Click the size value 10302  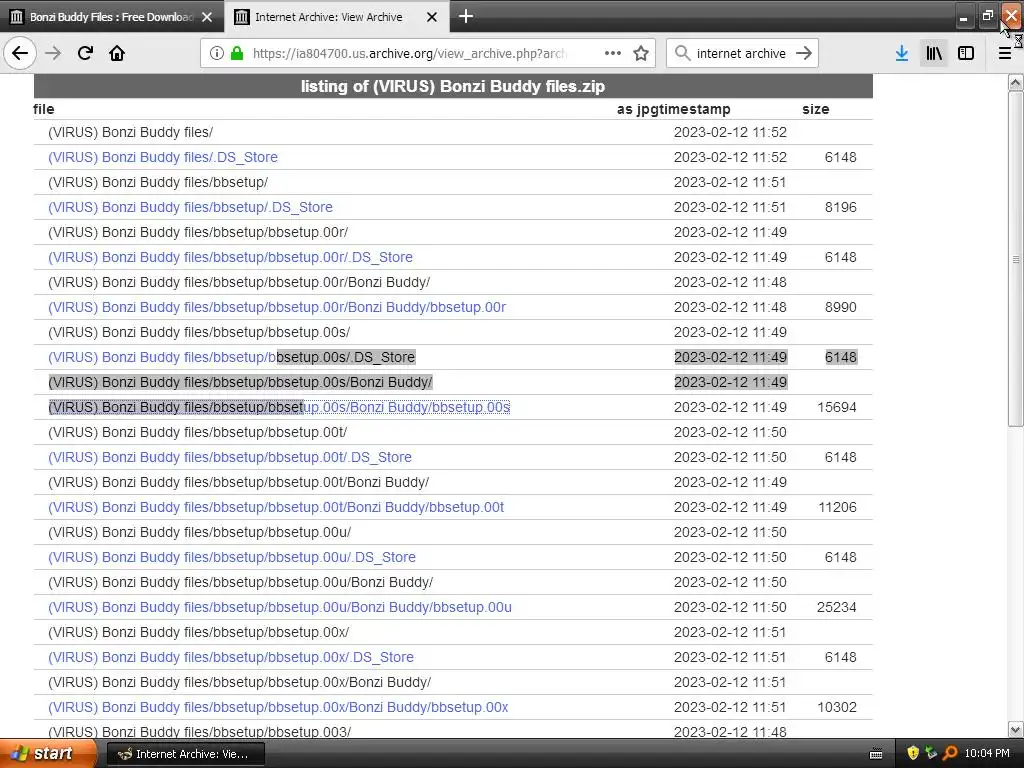point(837,707)
